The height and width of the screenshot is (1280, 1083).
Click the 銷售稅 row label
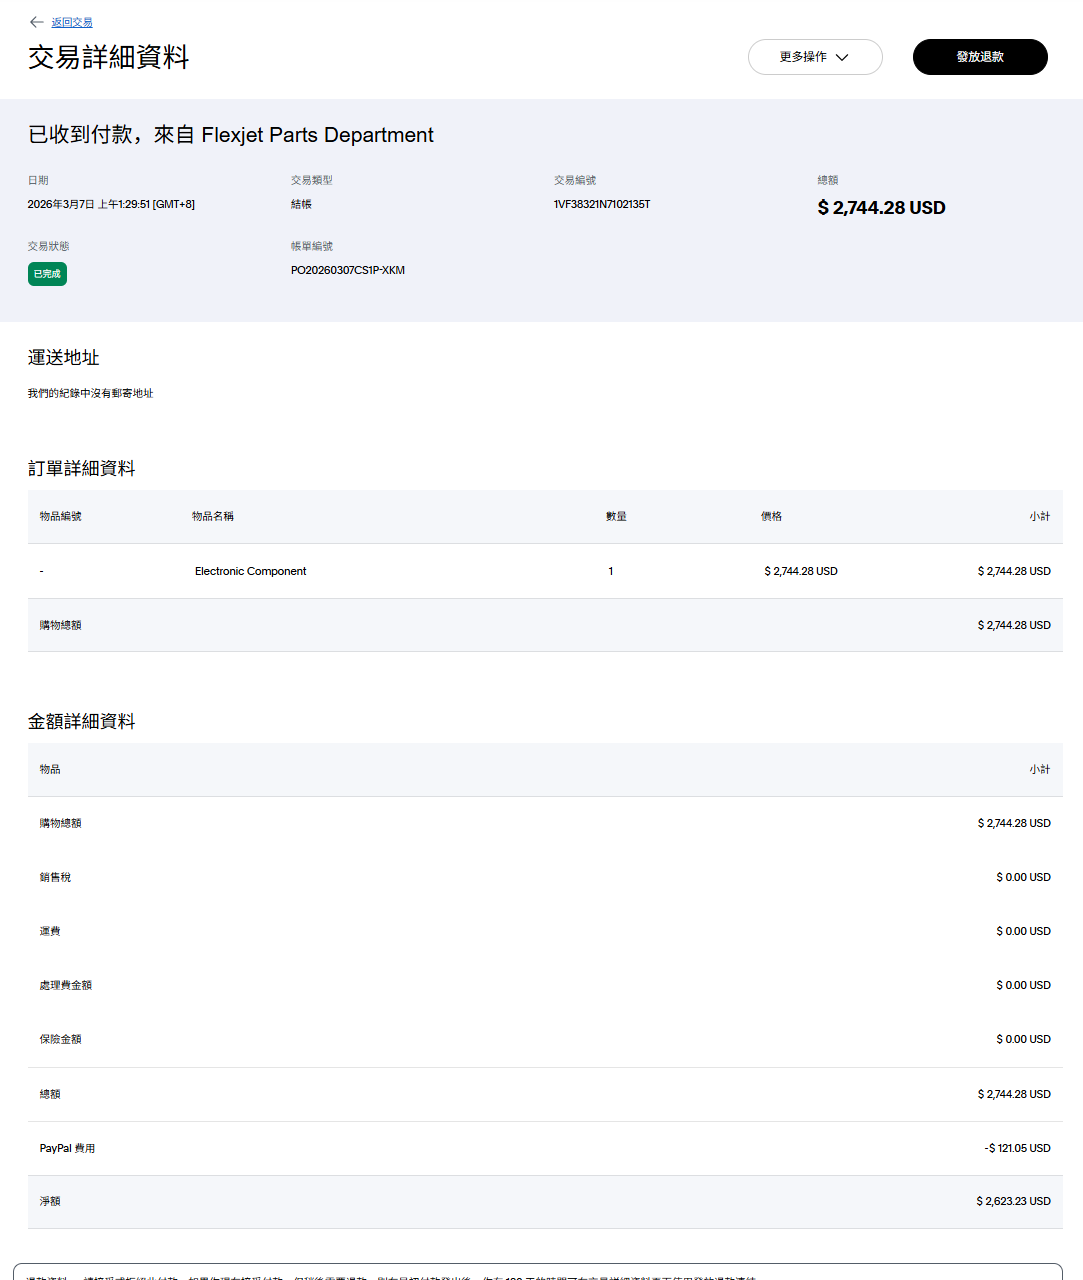pyautogui.click(x=55, y=877)
